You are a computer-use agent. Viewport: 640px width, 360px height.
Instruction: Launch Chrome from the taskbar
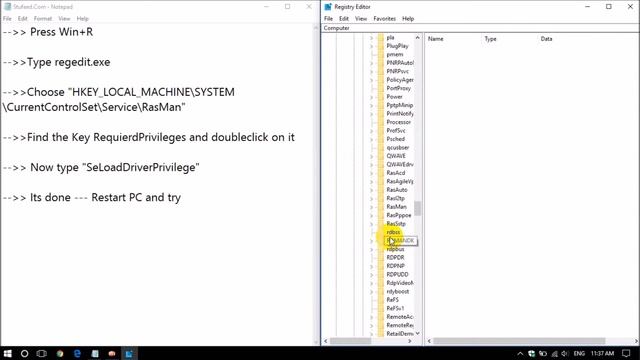(x=60, y=353)
